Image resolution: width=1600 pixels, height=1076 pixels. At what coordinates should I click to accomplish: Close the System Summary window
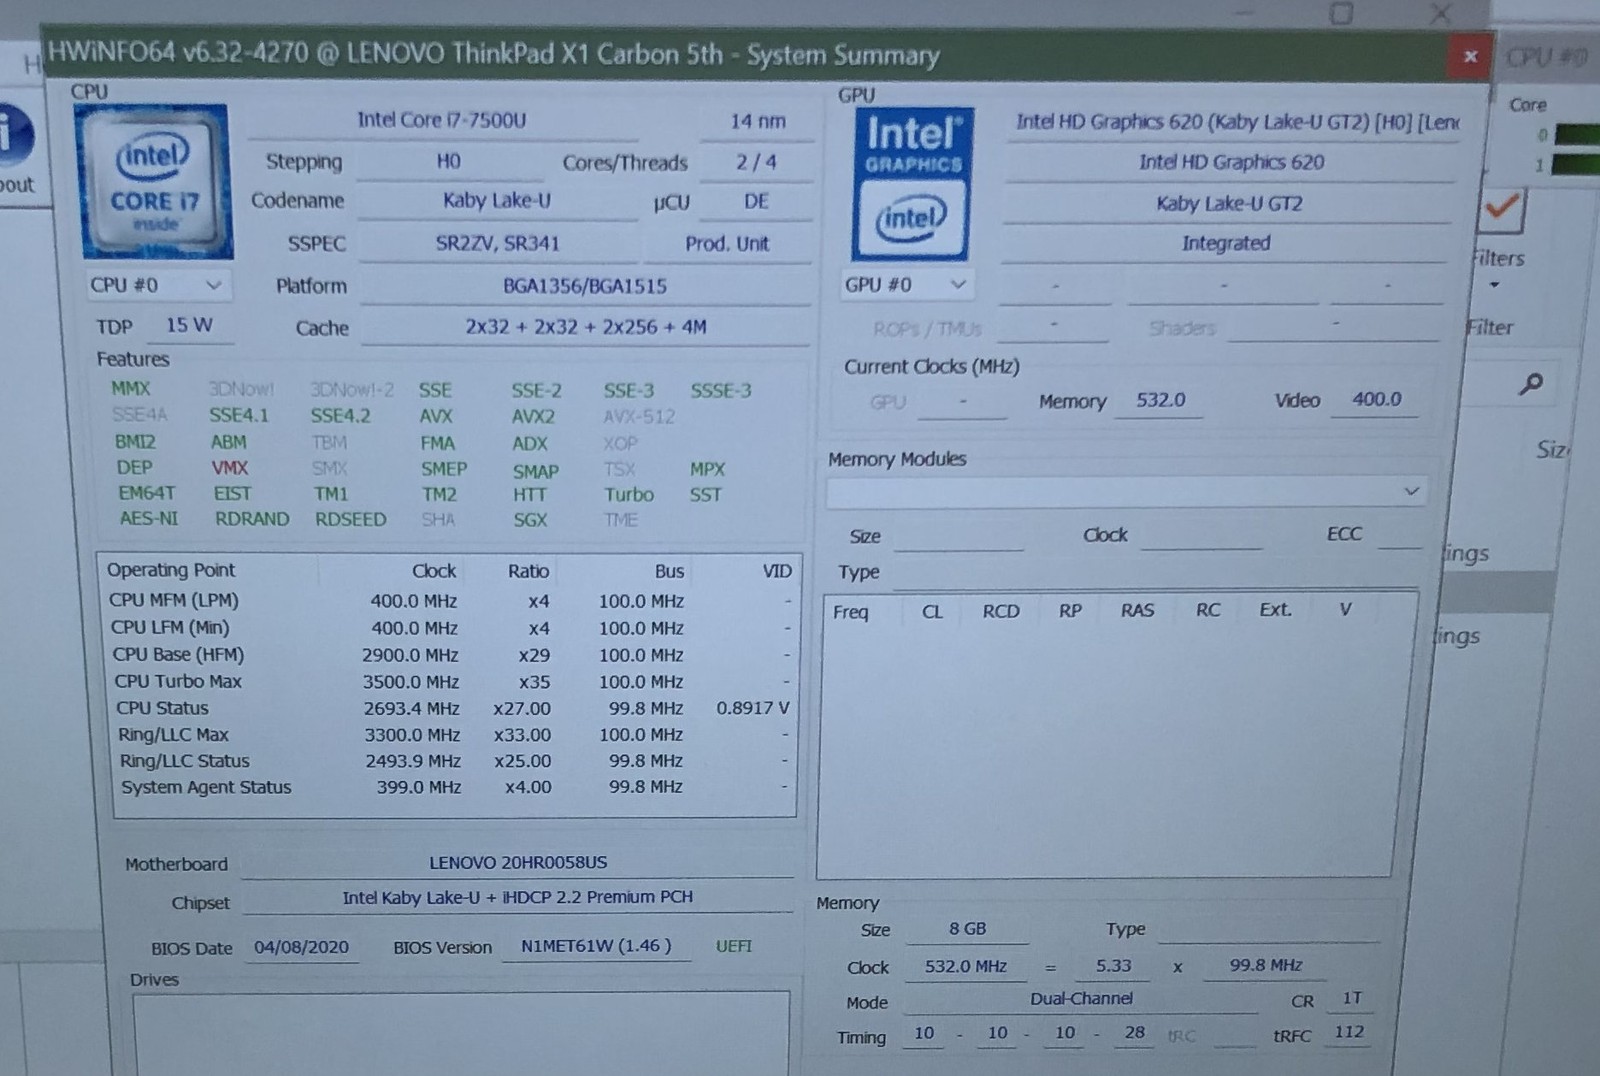pyautogui.click(x=1470, y=56)
